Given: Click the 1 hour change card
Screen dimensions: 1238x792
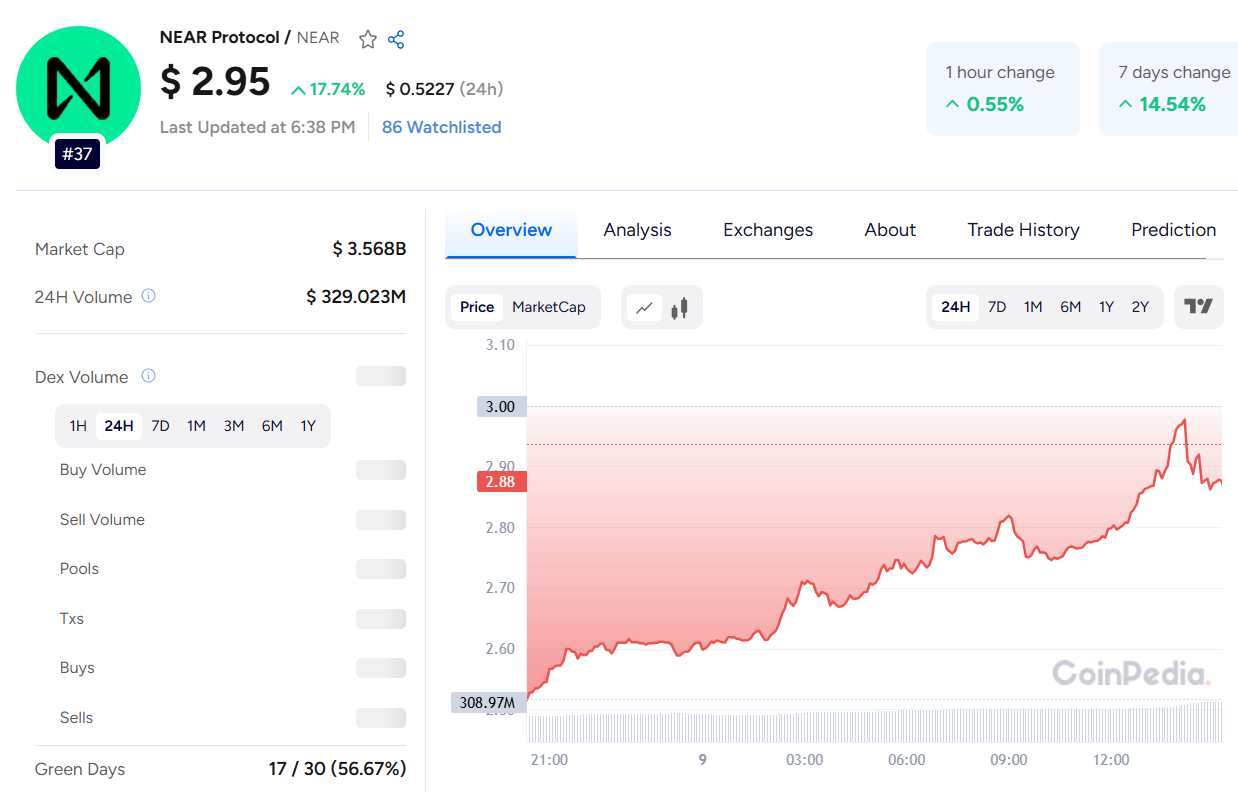Looking at the screenshot, I should pos(1003,89).
